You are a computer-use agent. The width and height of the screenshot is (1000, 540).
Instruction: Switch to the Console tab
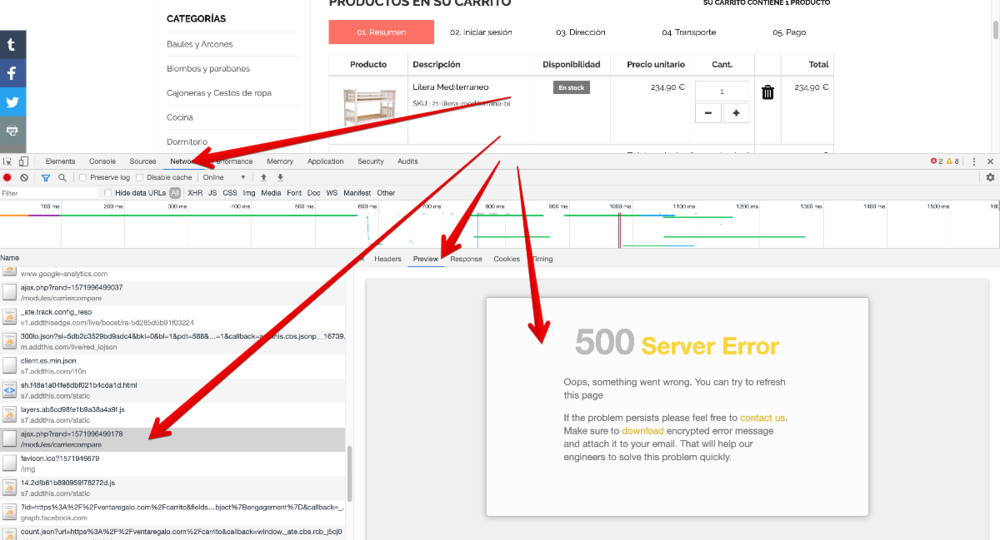click(102, 161)
